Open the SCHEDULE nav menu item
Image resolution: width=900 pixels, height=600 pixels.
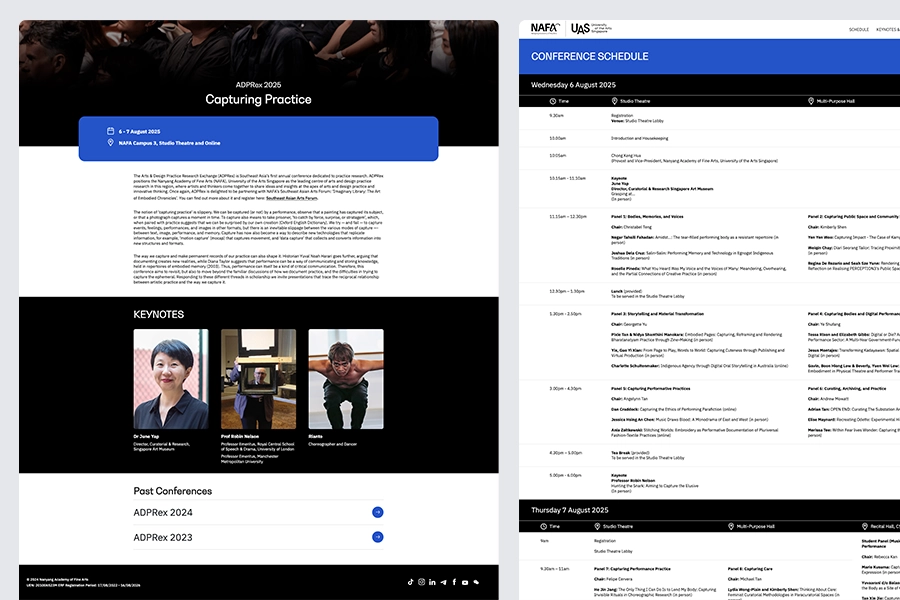click(859, 30)
